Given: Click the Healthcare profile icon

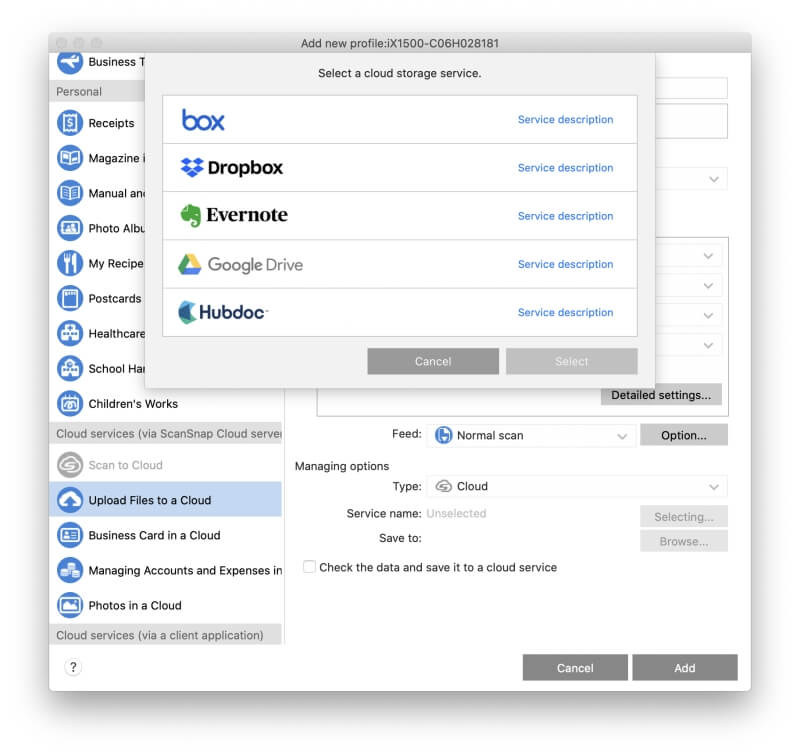Looking at the screenshot, I should [70, 334].
